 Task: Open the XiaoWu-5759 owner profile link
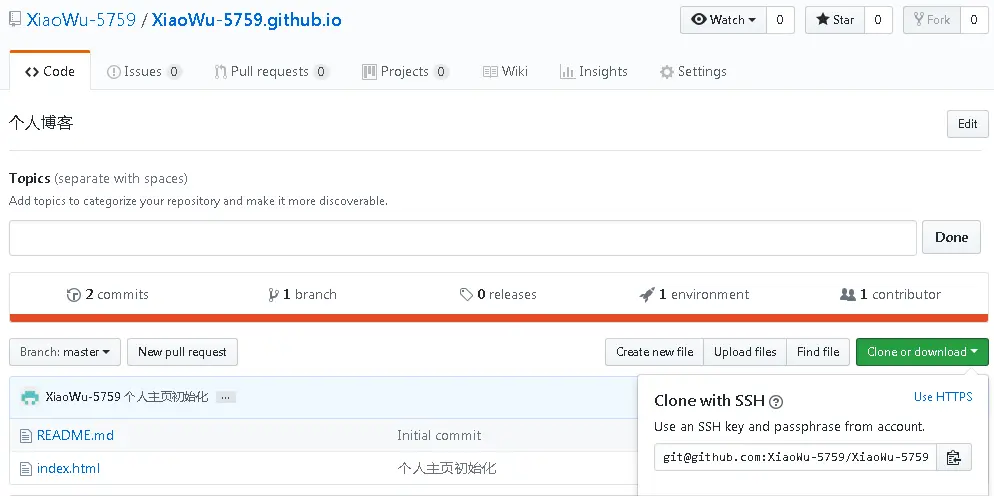[81, 20]
